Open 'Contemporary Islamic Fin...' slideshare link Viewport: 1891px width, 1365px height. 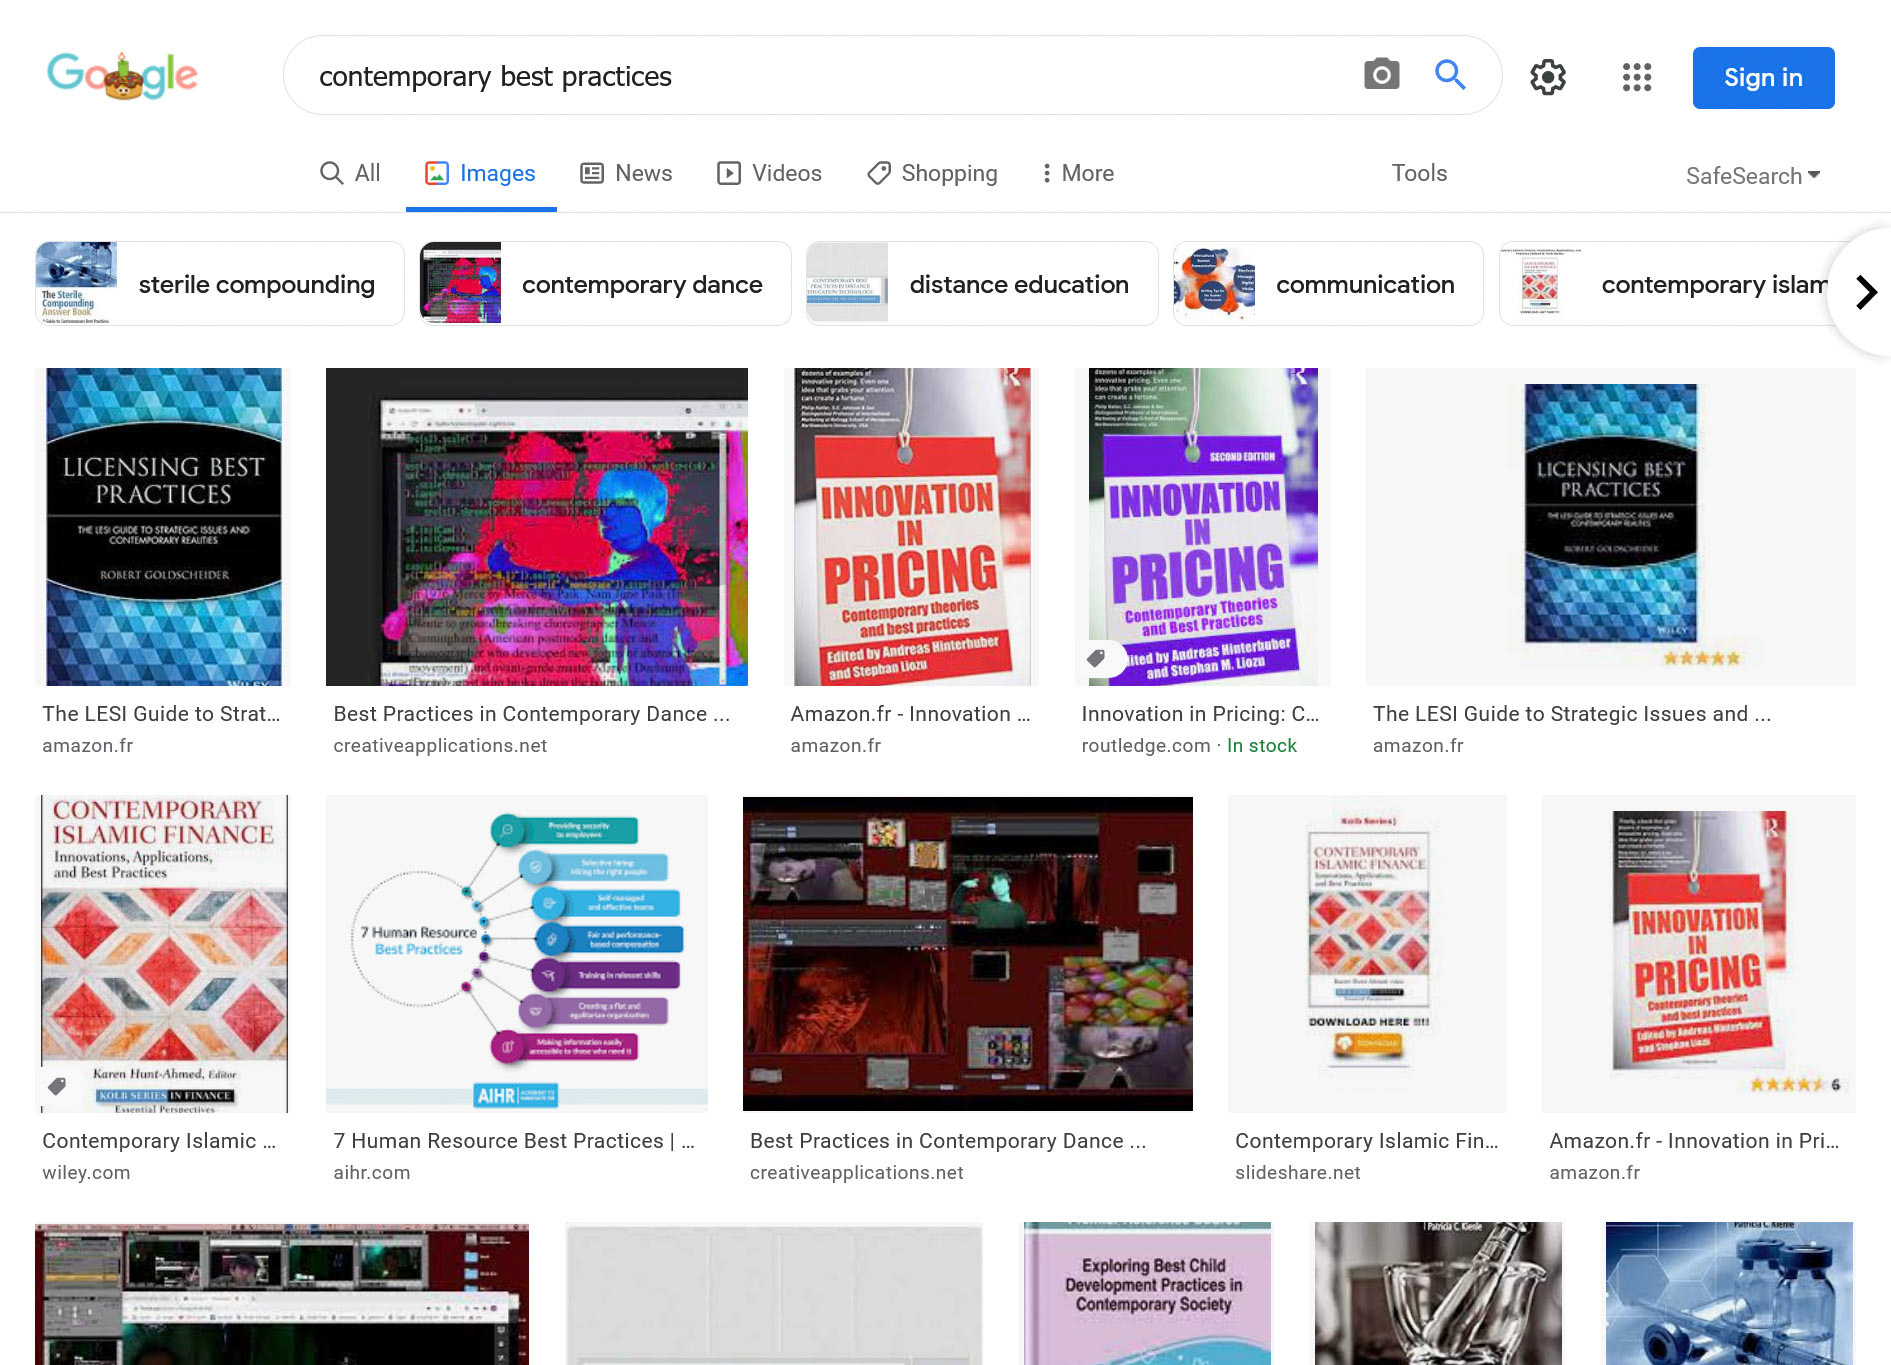point(1366,1141)
